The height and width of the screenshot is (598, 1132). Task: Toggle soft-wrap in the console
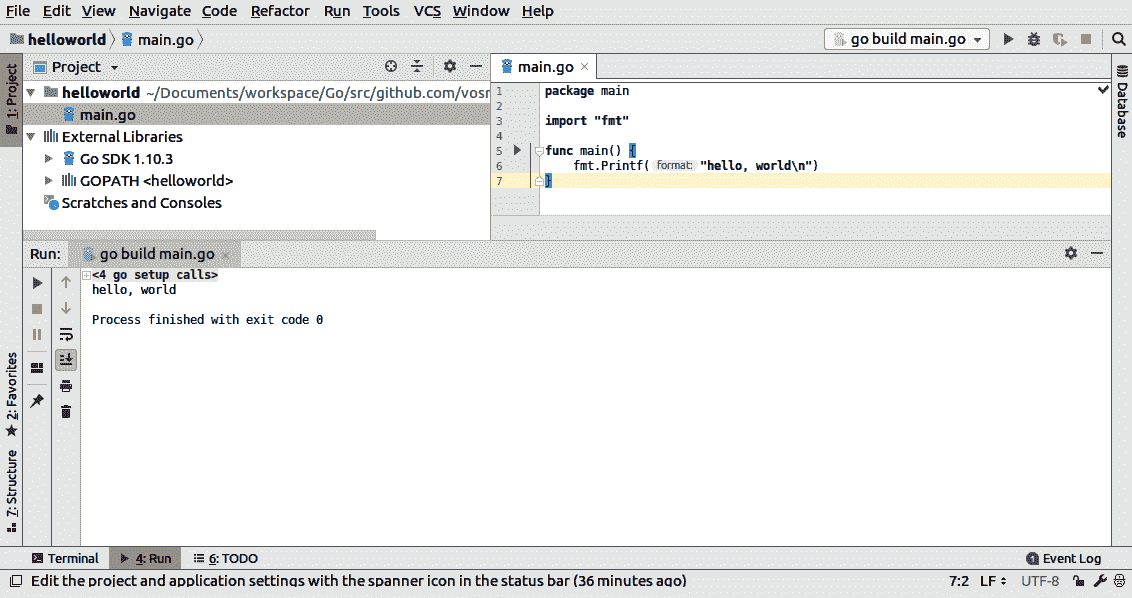coord(66,334)
